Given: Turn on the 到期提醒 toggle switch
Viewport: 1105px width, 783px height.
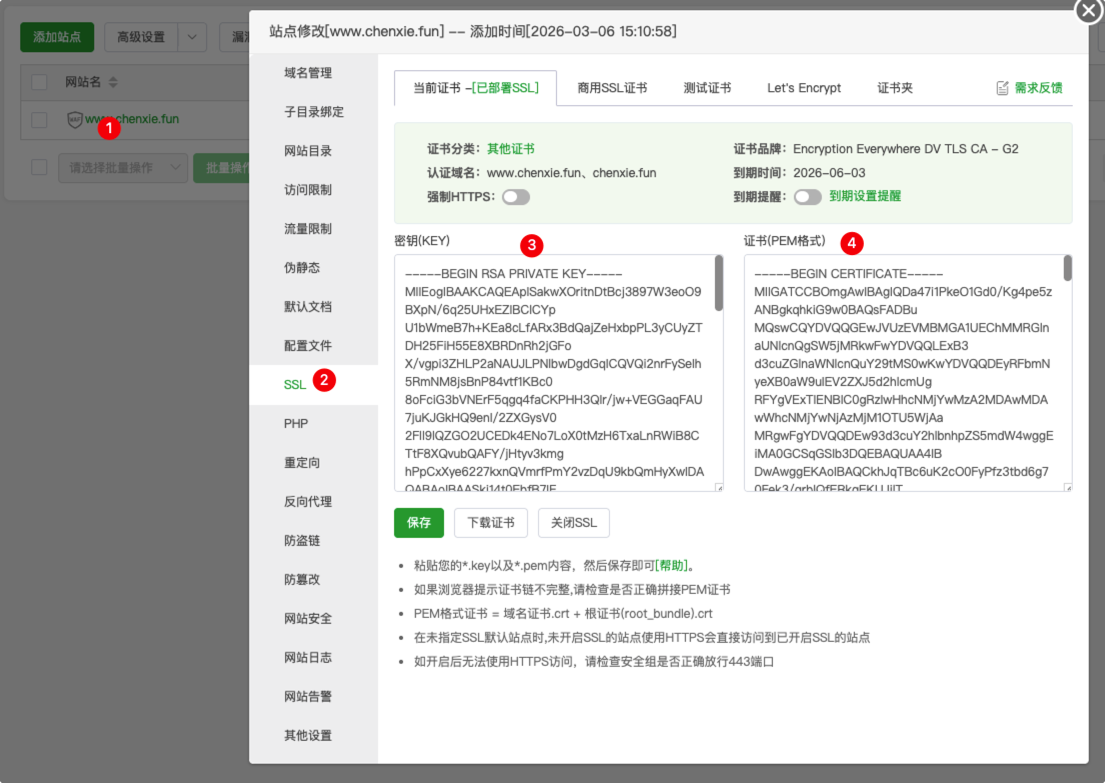Looking at the screenshot, I should click(807, 197).
